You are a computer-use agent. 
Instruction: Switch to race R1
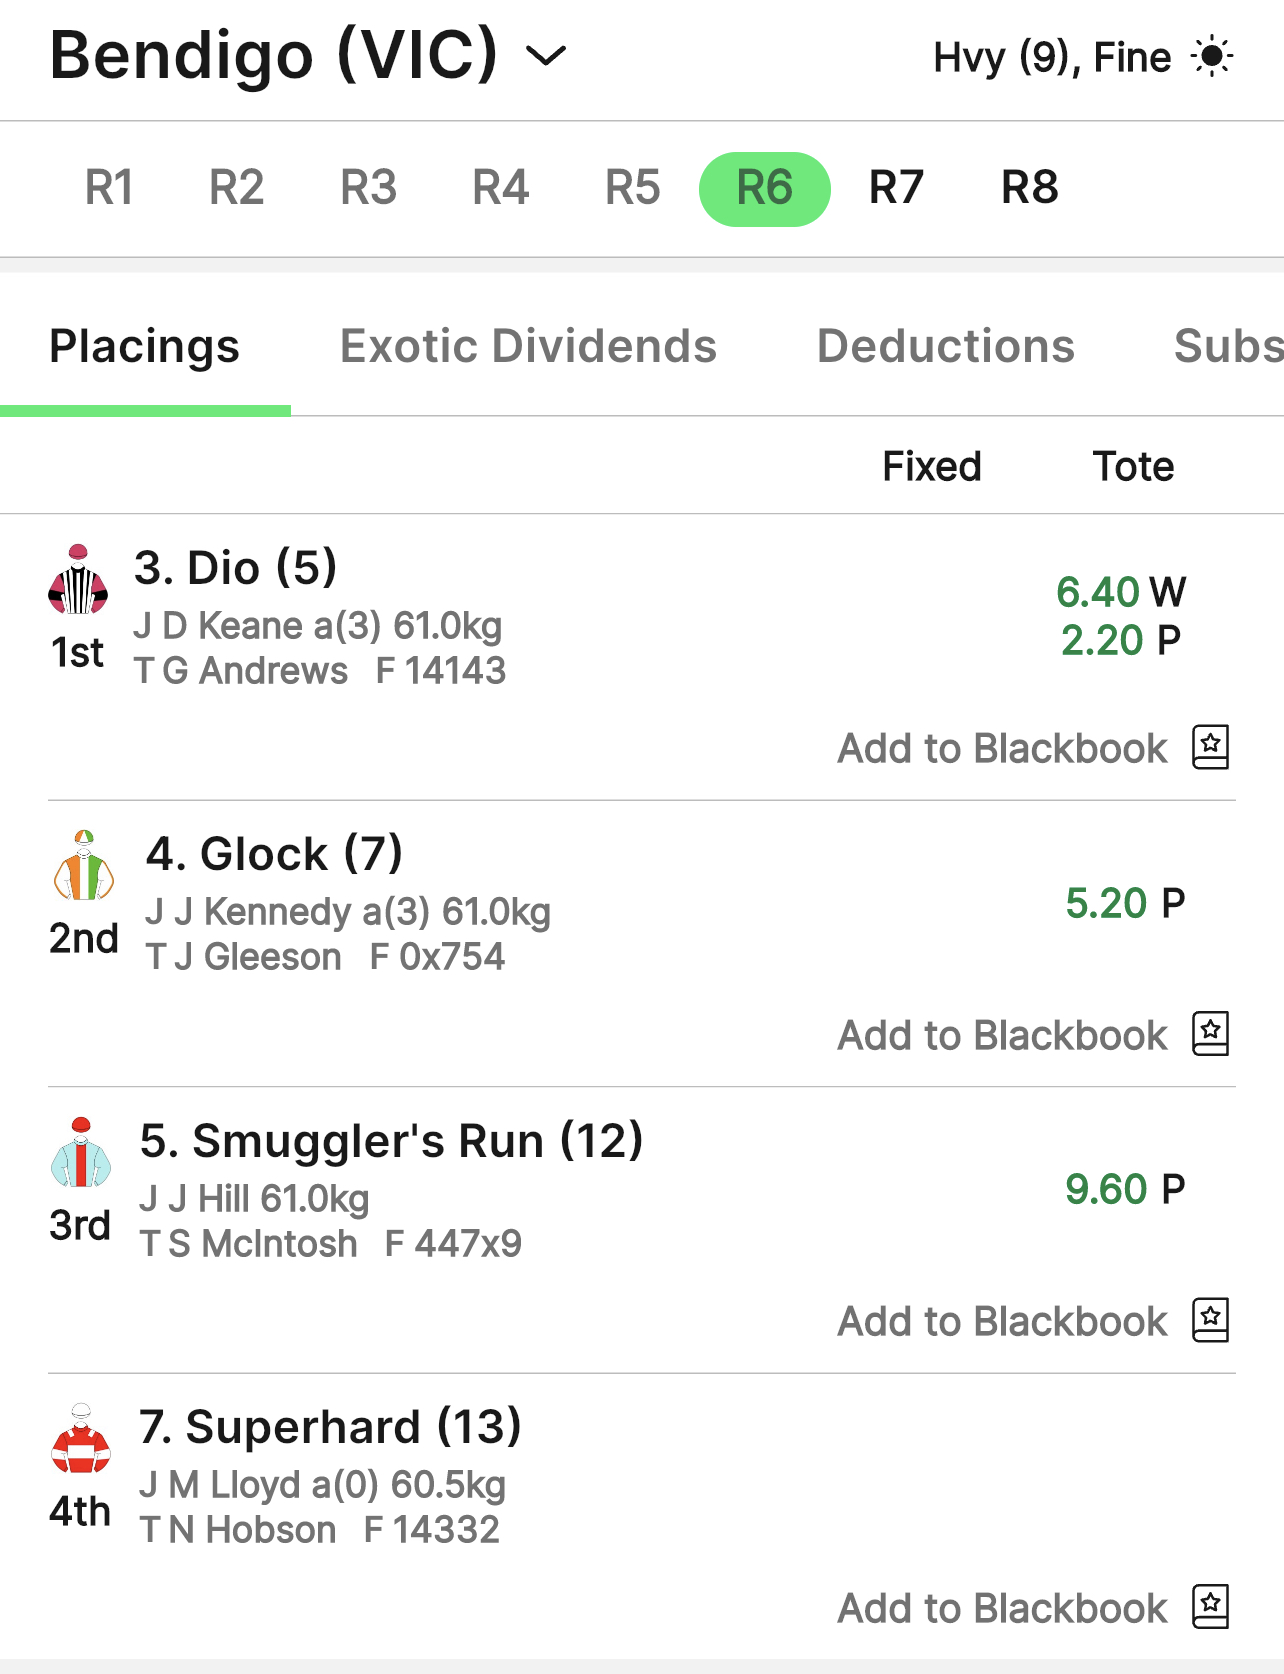click(109, 188)
